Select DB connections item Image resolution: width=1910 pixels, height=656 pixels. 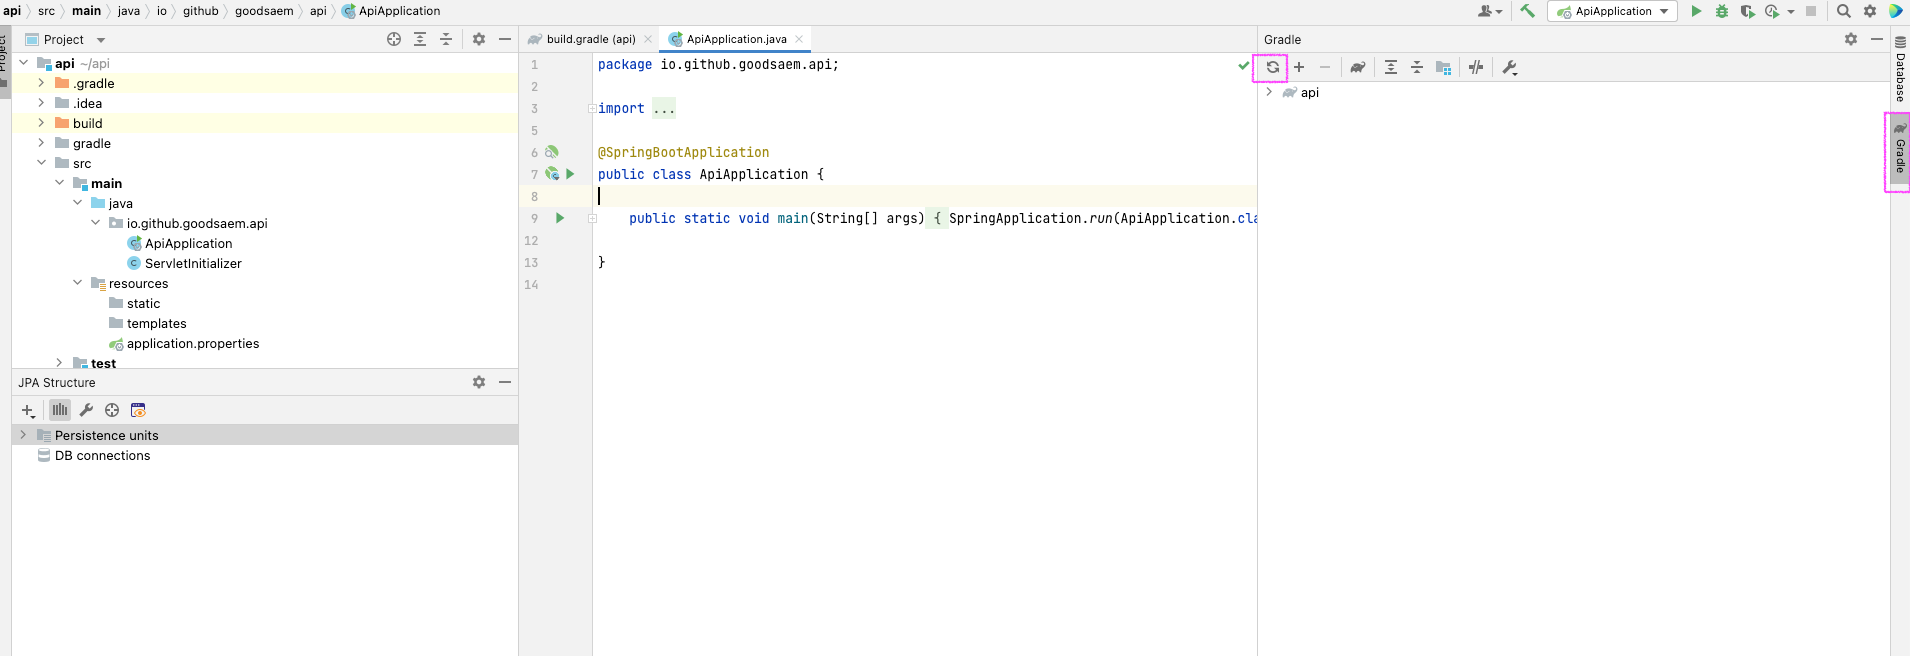pyautogui.click(x=102, y=455)
